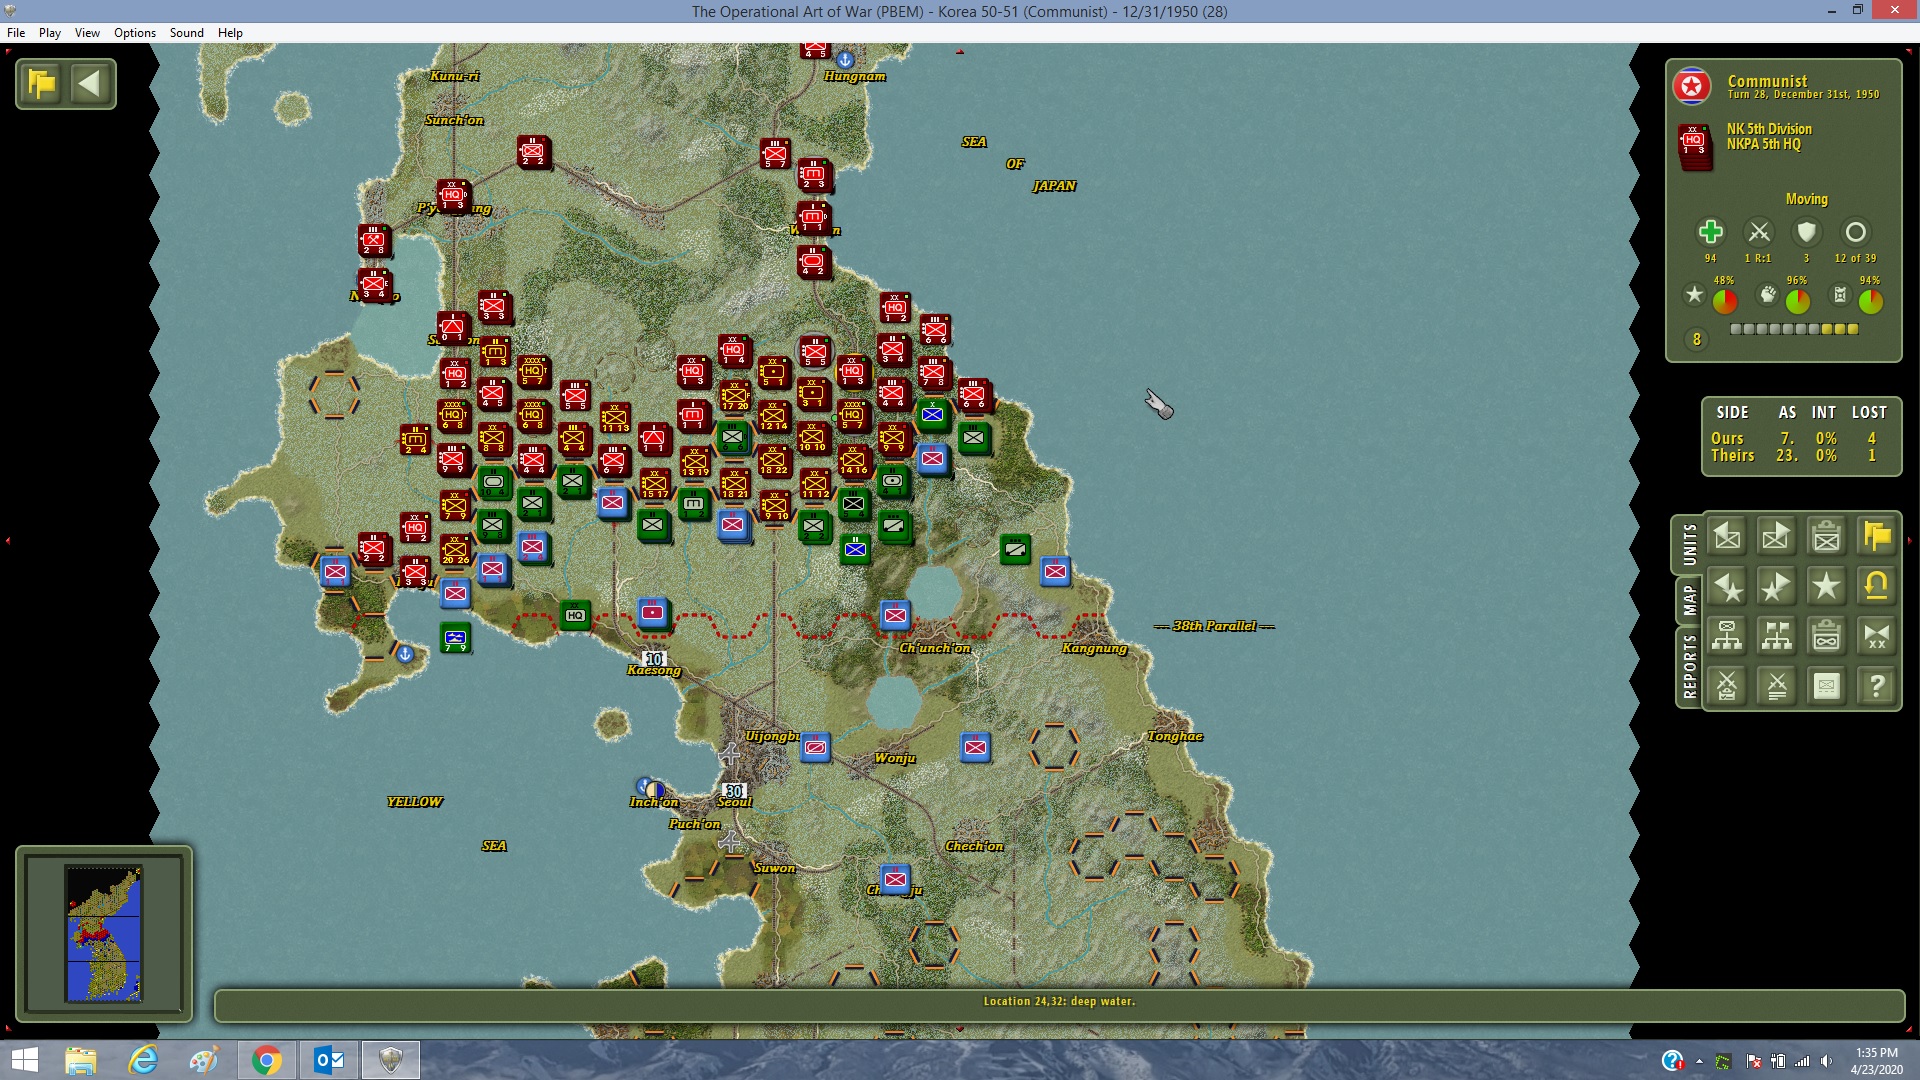Open the unit clipboard report icon
The height and width of the screenshot is (1080, 1920).
pos(1827,537)
